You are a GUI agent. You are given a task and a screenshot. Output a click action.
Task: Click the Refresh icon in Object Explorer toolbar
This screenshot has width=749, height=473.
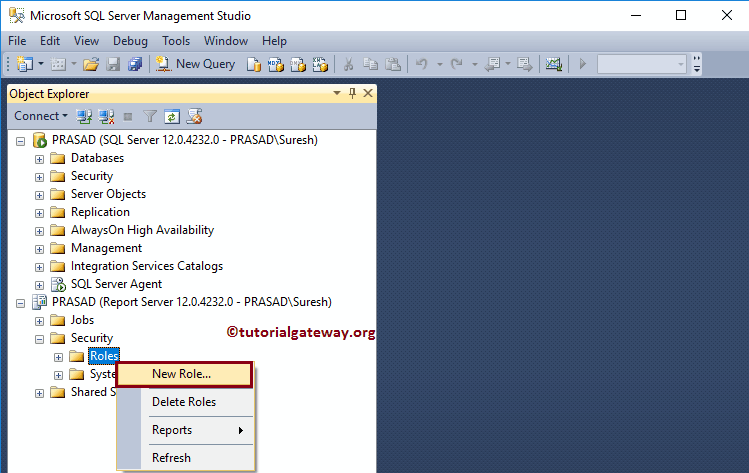pos(172,116)
